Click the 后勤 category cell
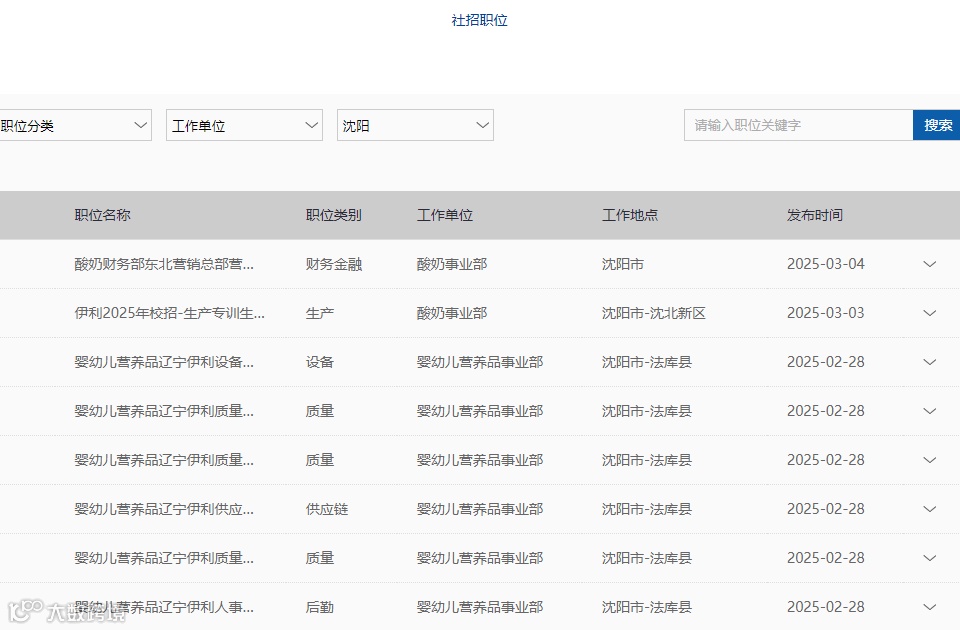Image resolution: width=960 pixels, height=630 pixels. point(320,607)
